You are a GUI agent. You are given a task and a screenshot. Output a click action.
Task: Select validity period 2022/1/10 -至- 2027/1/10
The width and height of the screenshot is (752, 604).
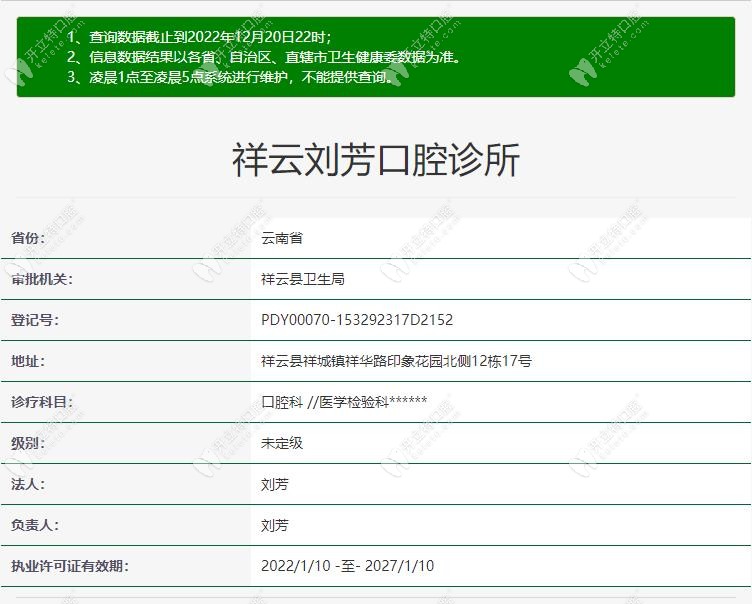point(348,566)
